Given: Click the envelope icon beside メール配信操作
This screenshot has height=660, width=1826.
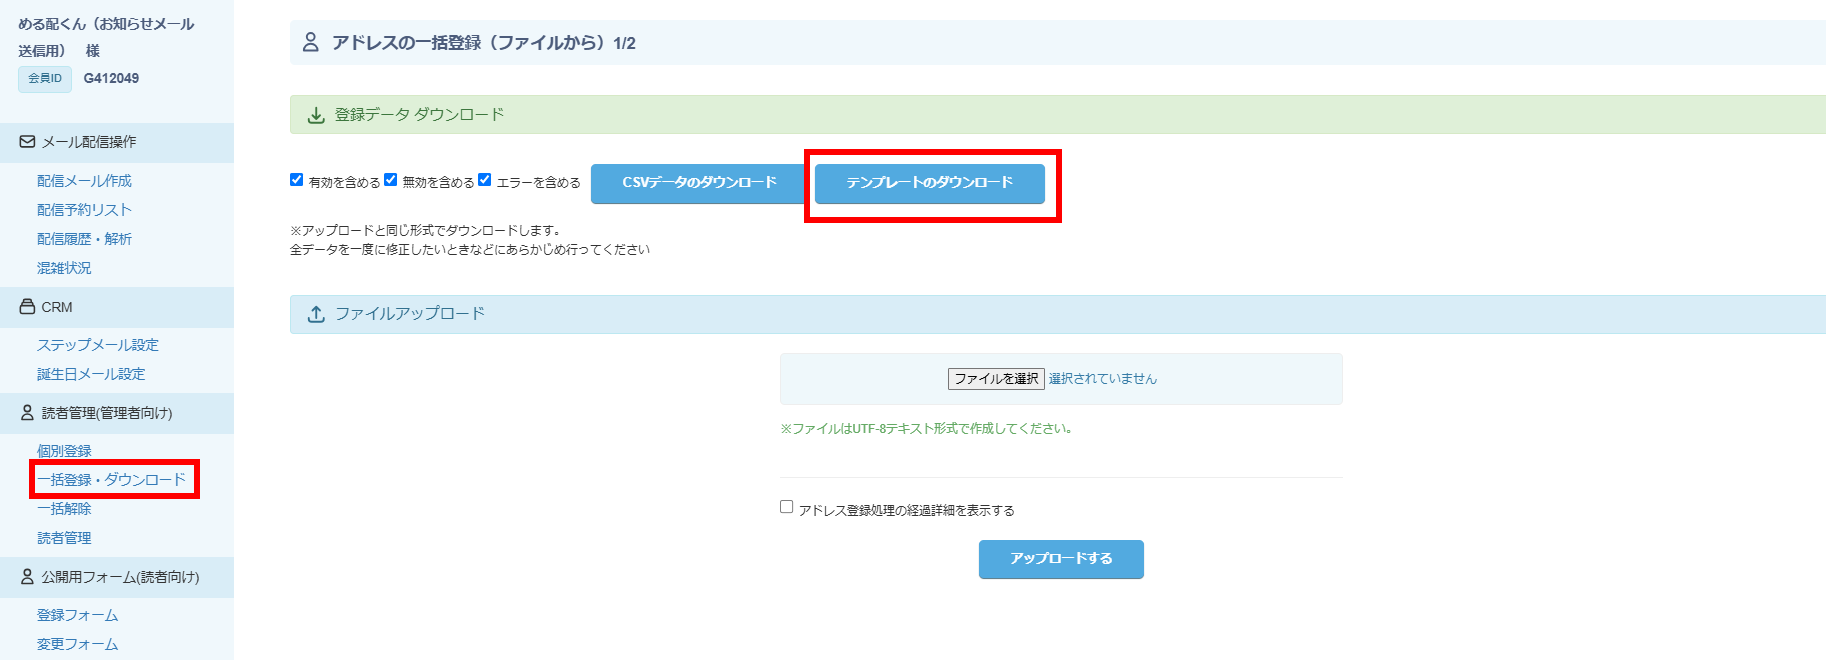Looking at the screenshot, I should 27,142.
